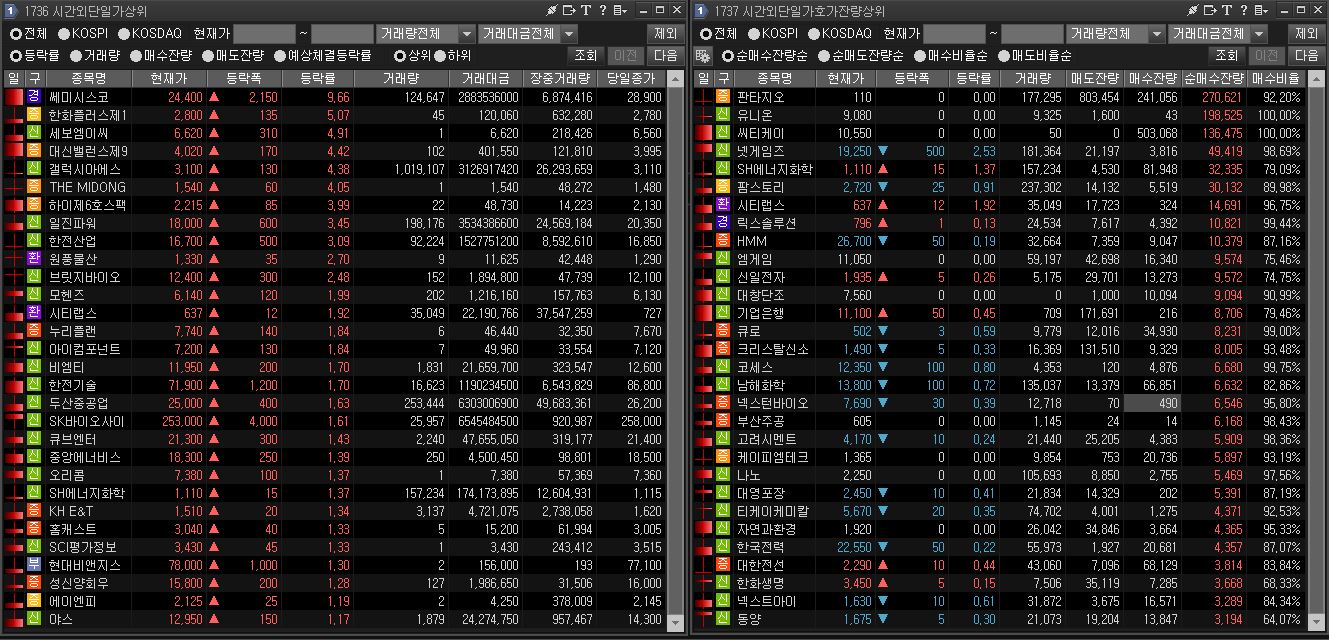Viewport: 1329px width, 640px height.
Task: Select the 매수잔량 radio button in 1736 window
Action: click(135, 55)
